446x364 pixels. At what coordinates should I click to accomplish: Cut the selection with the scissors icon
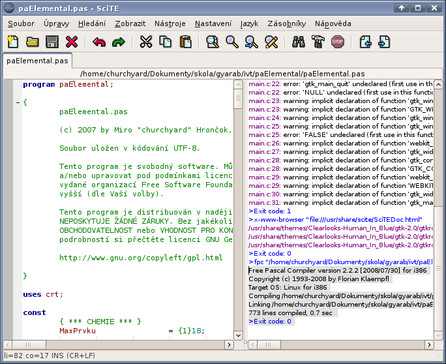(x=146, y=42)
